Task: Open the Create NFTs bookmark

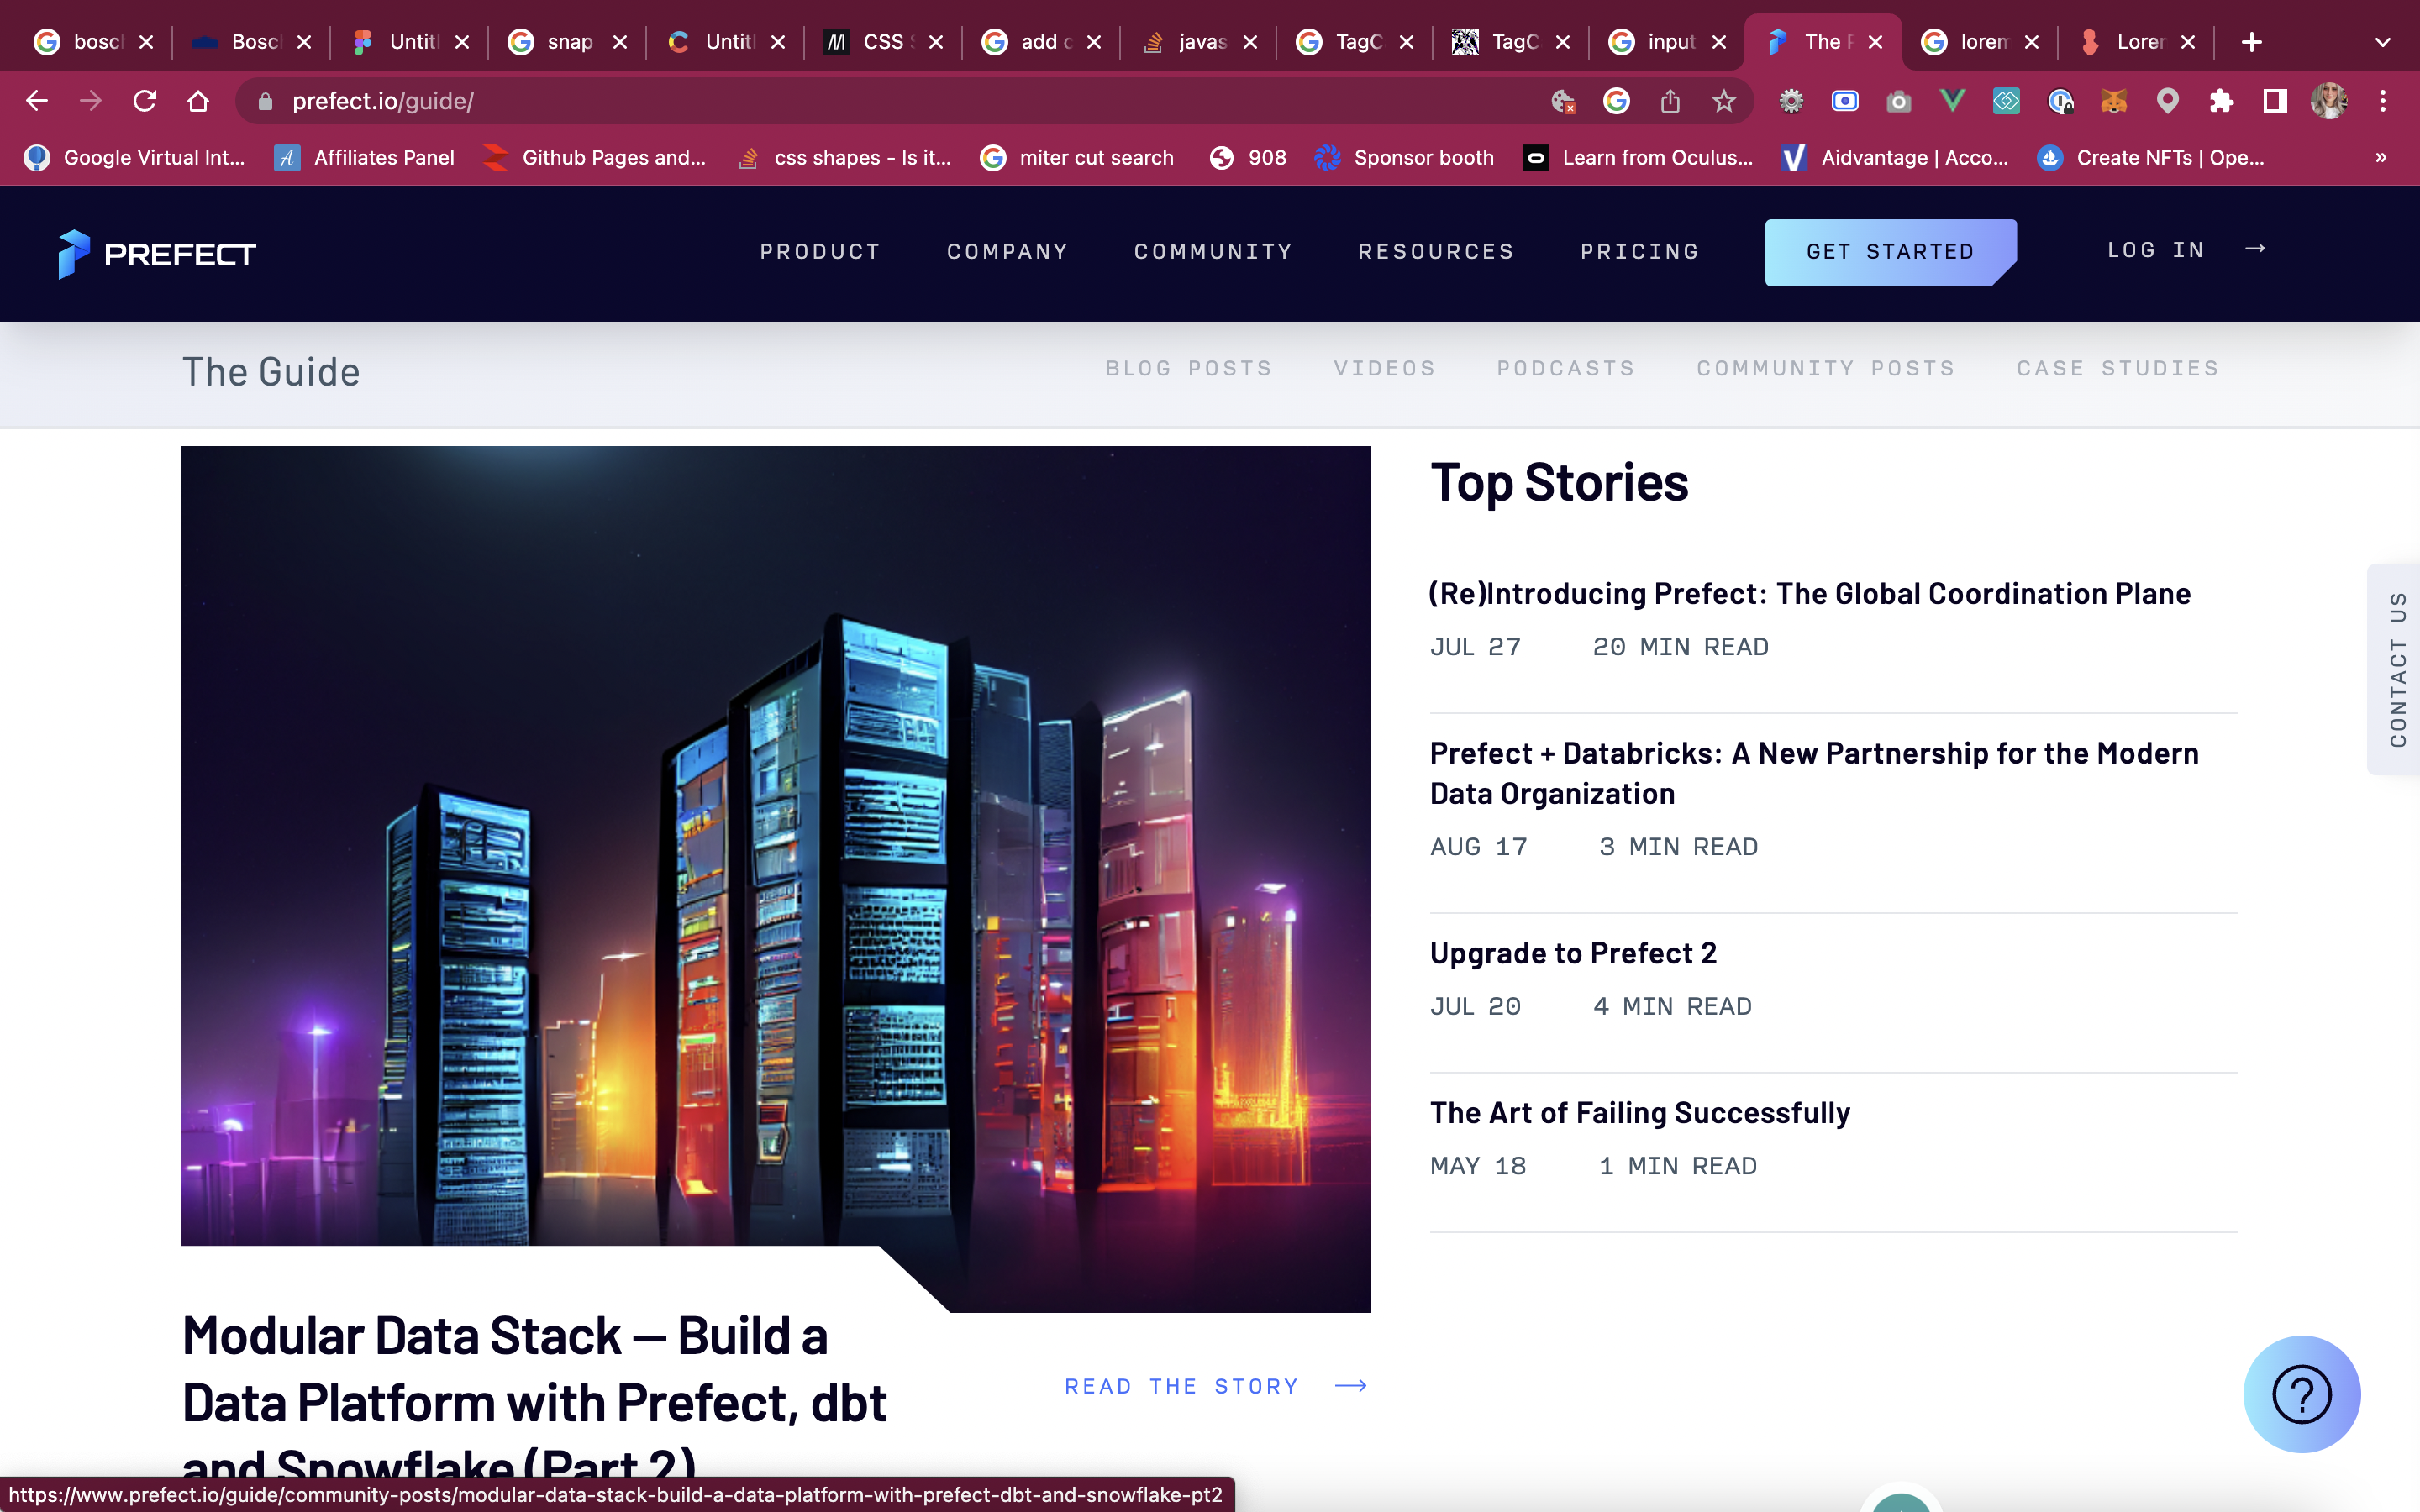Action: click(x=2151, y=158)
